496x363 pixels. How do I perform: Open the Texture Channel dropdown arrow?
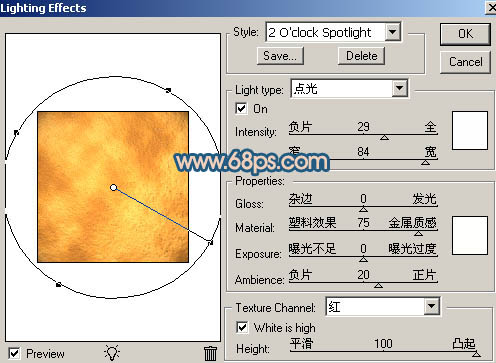[431, 306]
